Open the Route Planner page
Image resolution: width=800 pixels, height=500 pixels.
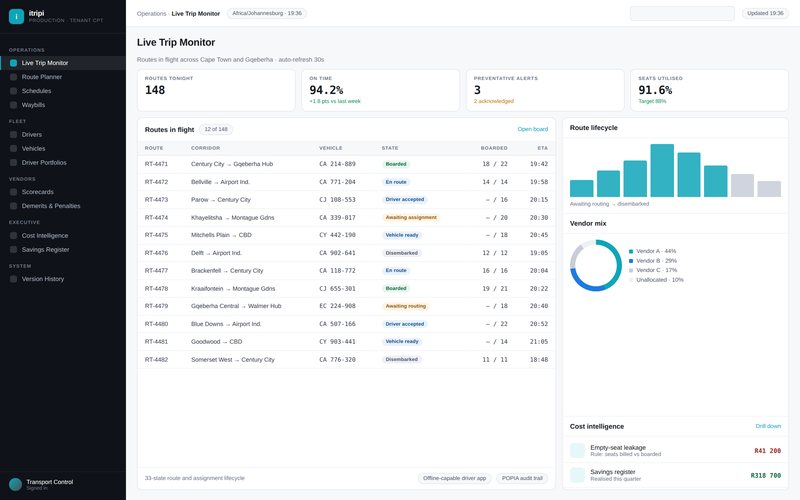pos(63,77)
